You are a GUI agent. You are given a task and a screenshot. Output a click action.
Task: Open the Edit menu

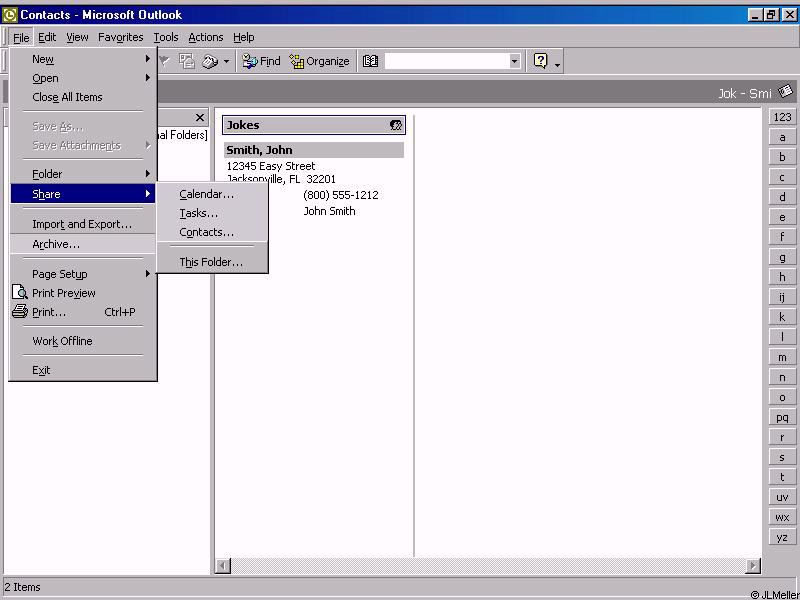point(47,37)
